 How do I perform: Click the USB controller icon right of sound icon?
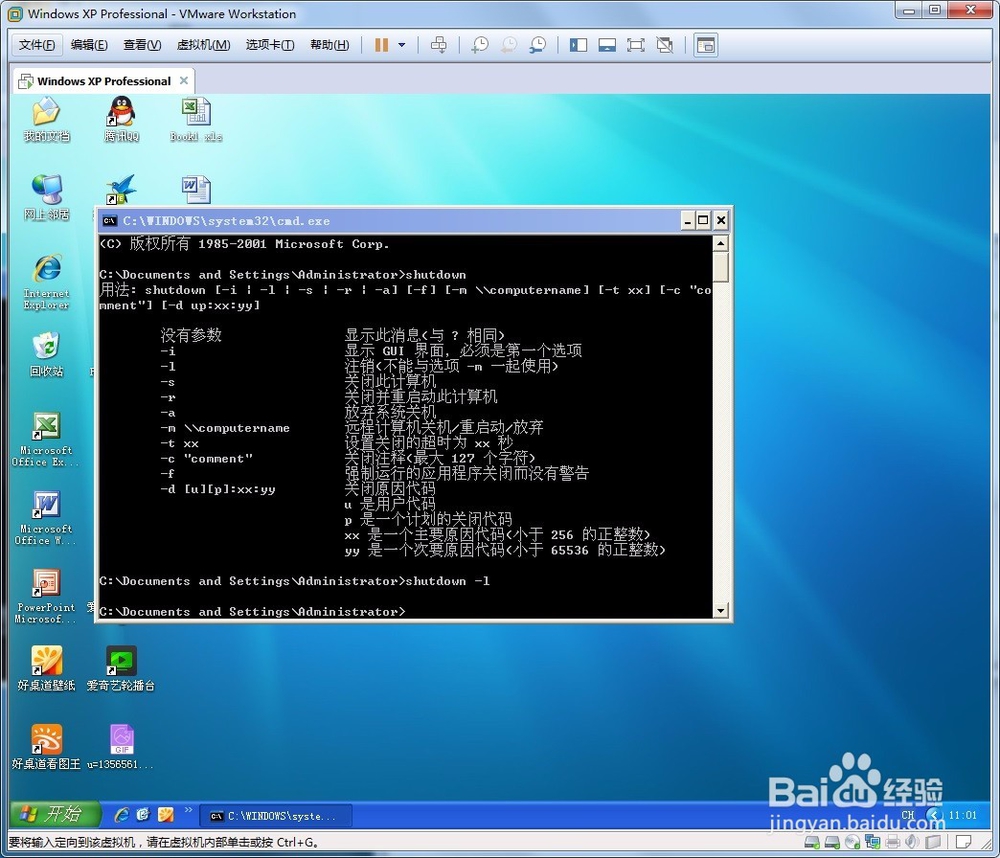click(933, 842)
